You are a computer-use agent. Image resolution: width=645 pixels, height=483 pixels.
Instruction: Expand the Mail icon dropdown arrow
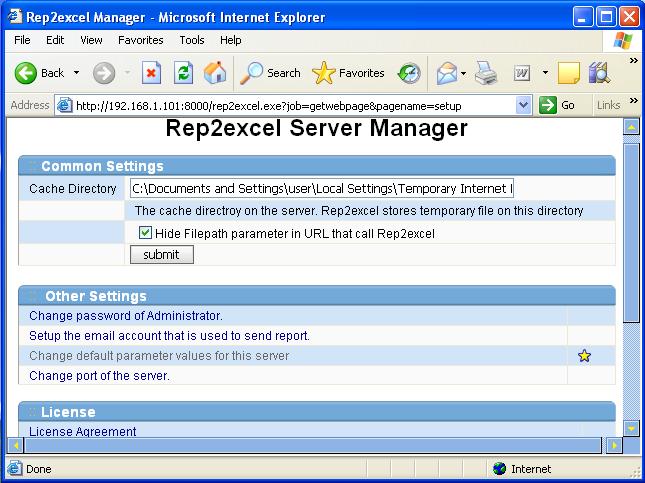click(x=463, y=73)
